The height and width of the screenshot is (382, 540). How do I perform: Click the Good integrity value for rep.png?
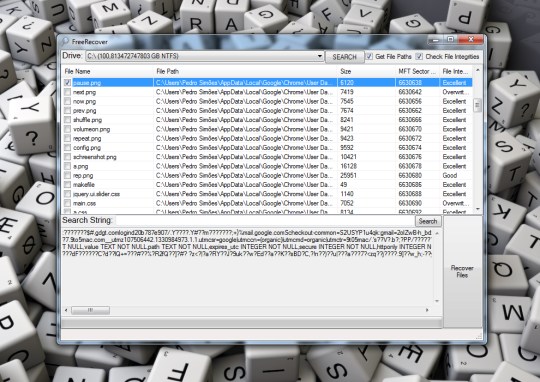pyautogui.click(x=450, y=176)
